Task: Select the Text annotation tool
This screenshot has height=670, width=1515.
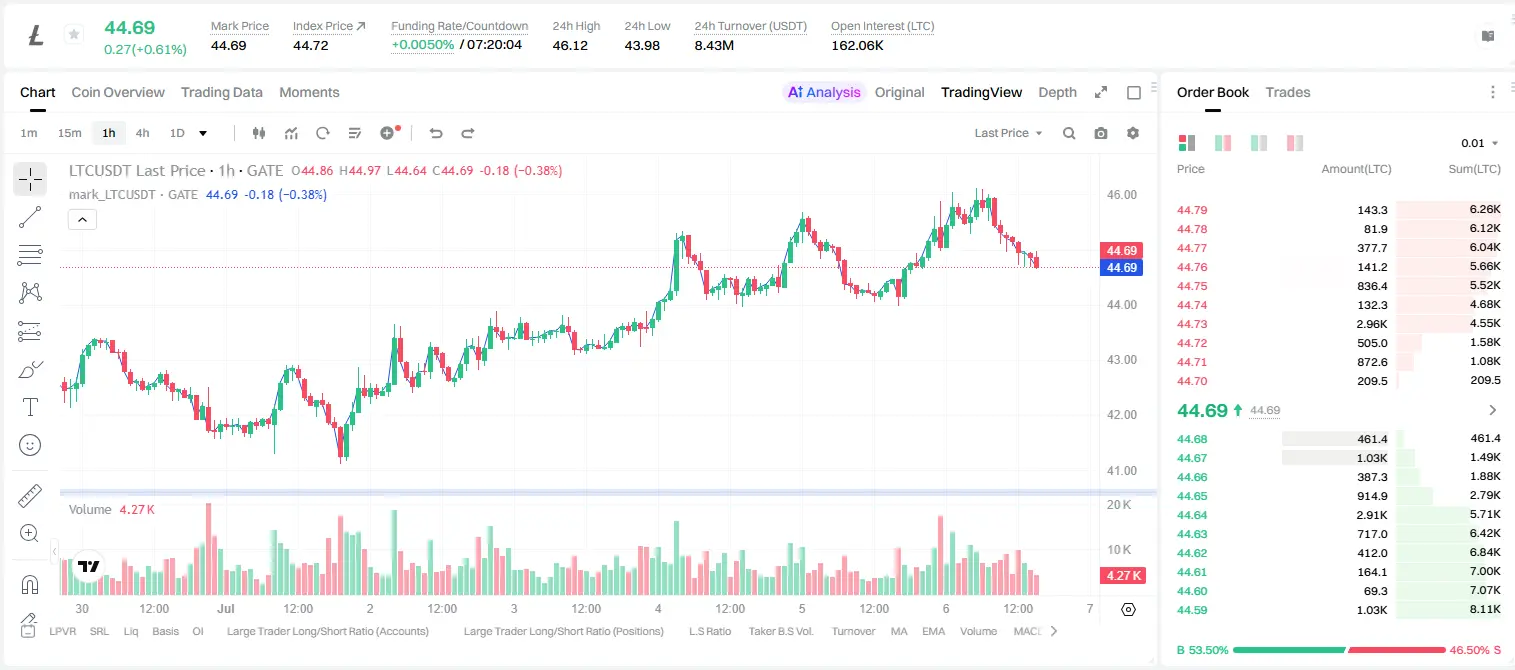Action: click(x=30, y=407)
